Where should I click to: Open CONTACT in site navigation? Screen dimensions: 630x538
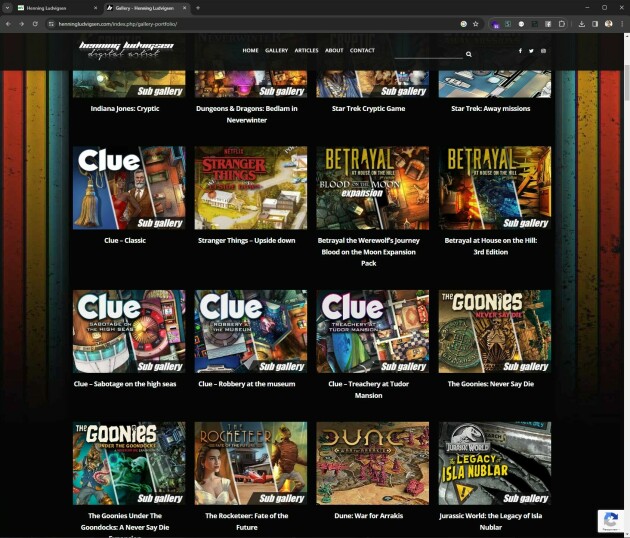[x=362, y=50]
